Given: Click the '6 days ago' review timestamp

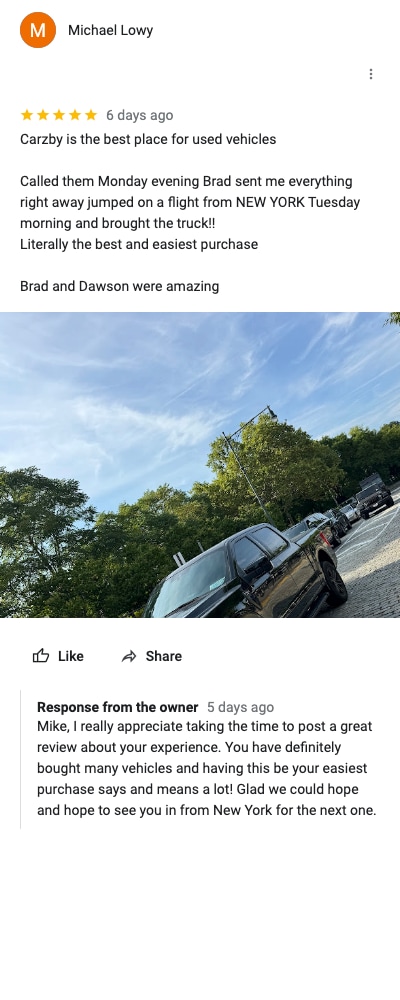Looking at the screenshot, I should [139, 115].
